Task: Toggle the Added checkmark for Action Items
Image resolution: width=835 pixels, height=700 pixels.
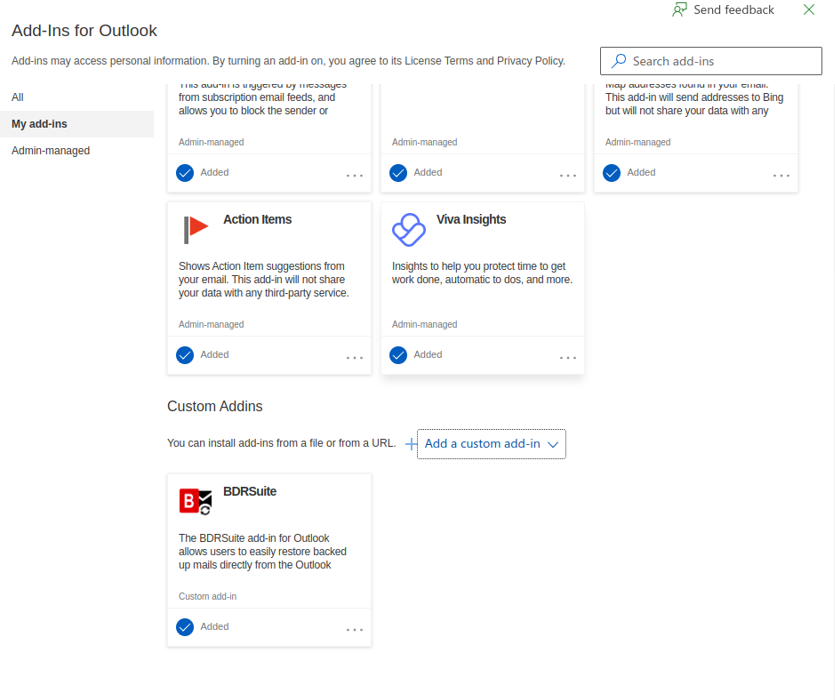Action: coord(185,355)
